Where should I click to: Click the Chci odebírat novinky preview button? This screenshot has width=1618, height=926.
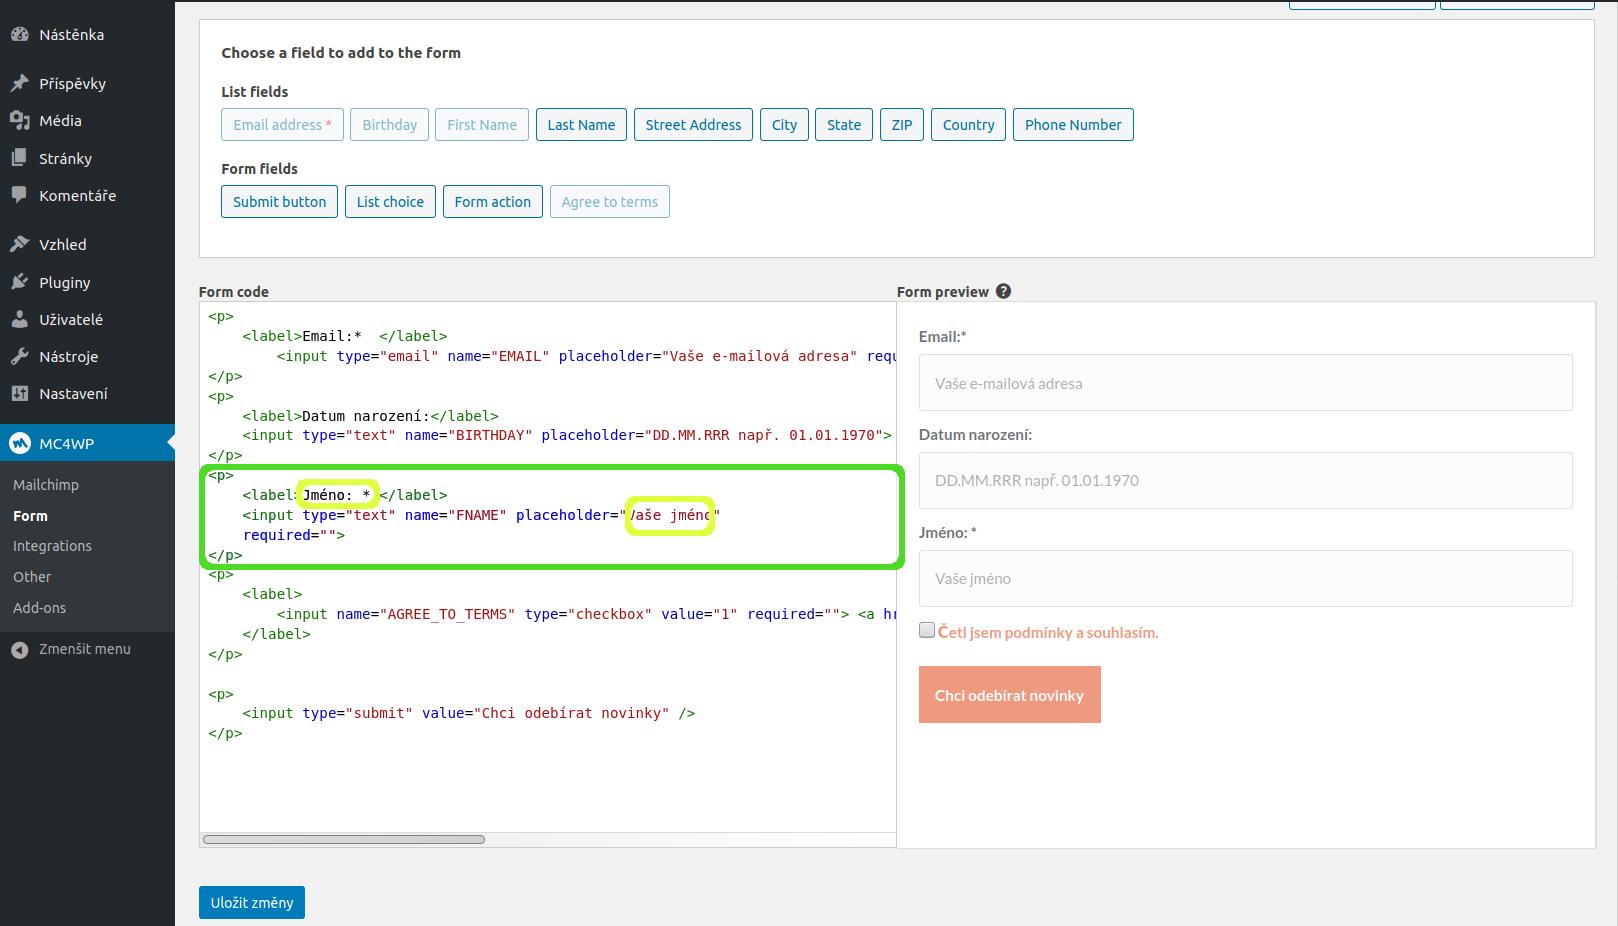pyautogui.click(x=1010, y=695)
